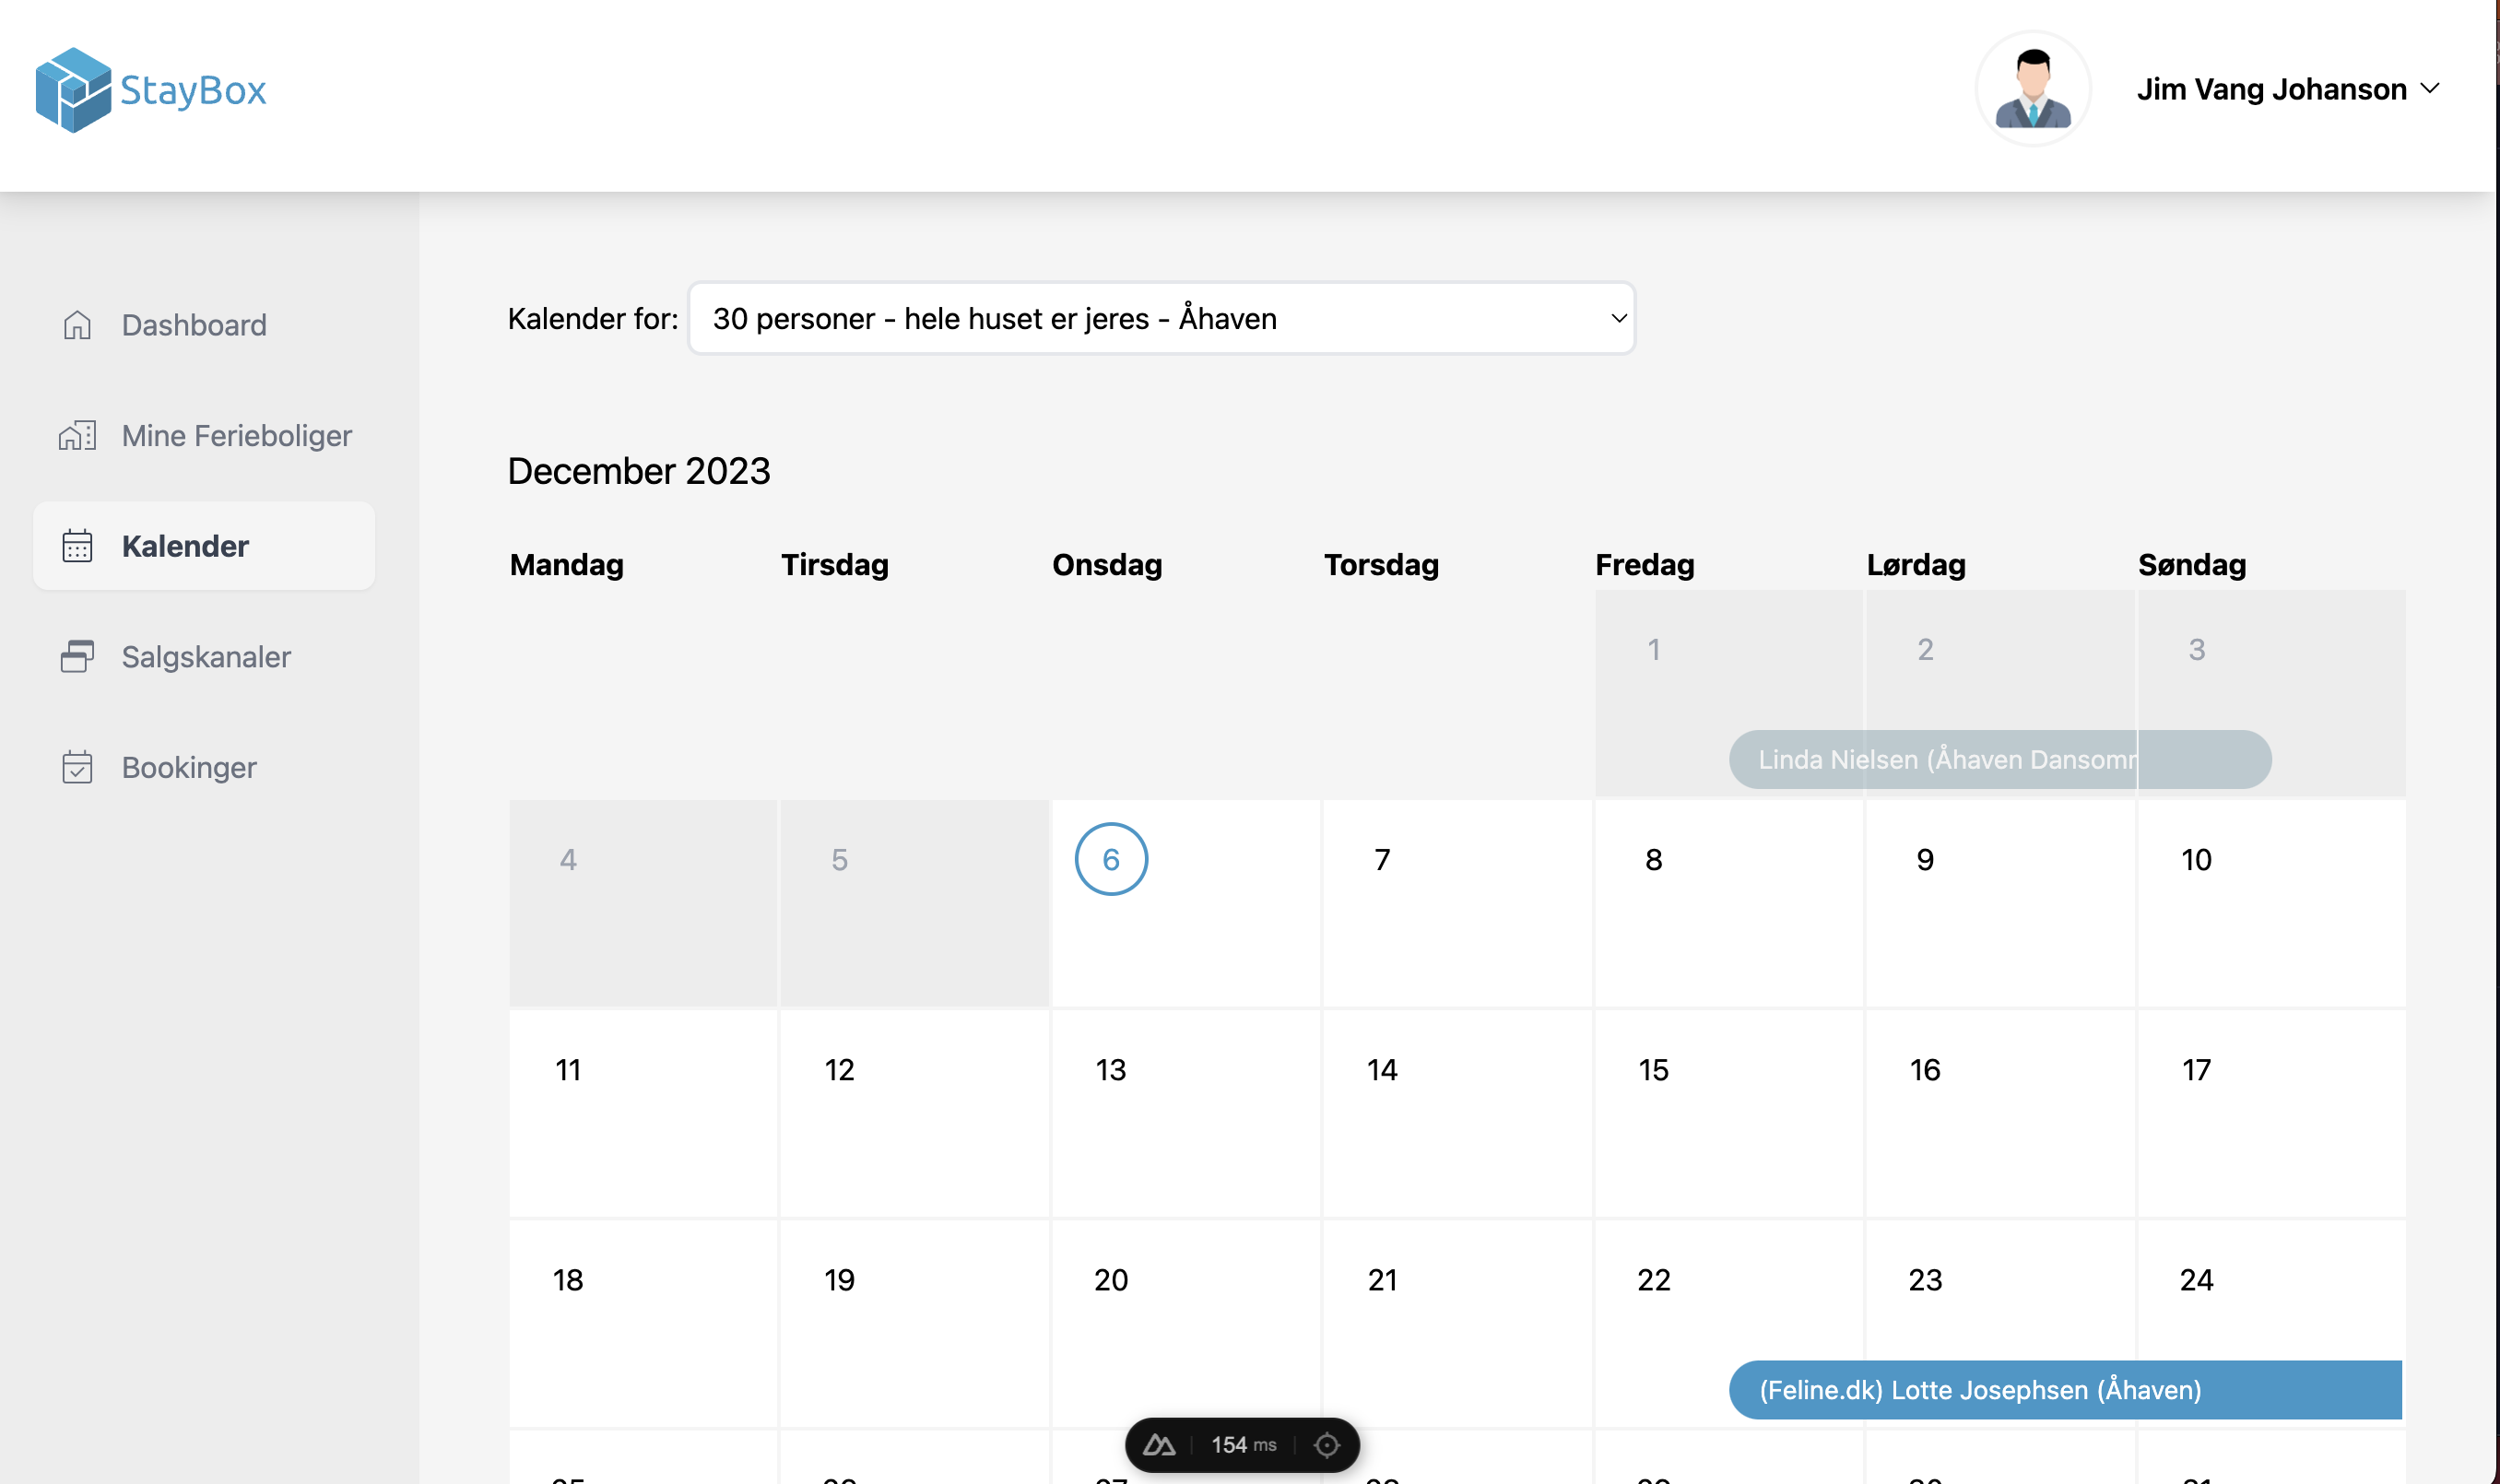2500x1484 pixels.
Task: Expand the Jim Vang Johanson menu chevron
Action: (x=2431, y=89)
